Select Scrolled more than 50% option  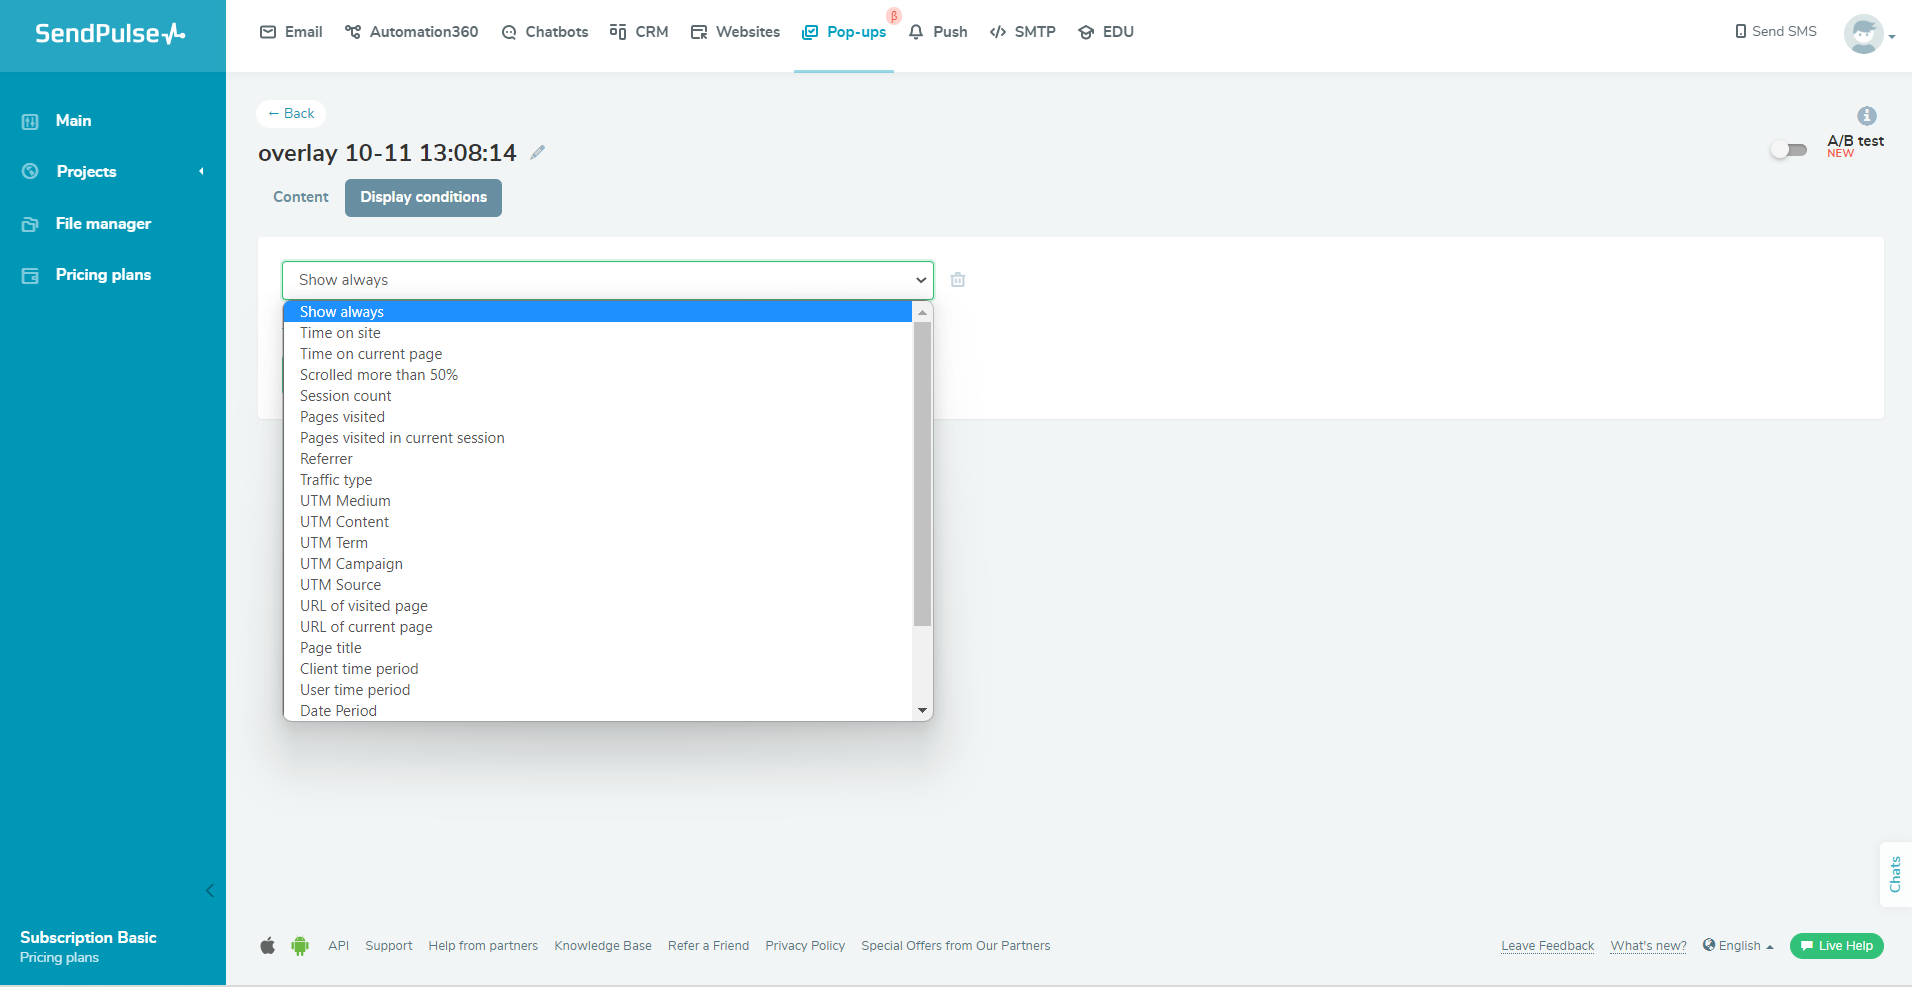tap(379, 375)
